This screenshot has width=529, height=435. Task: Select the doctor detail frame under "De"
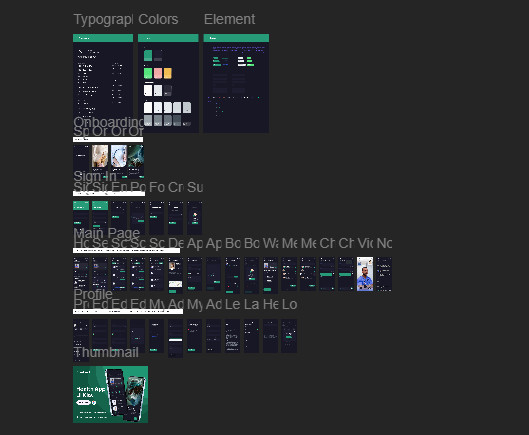[175, 275]
